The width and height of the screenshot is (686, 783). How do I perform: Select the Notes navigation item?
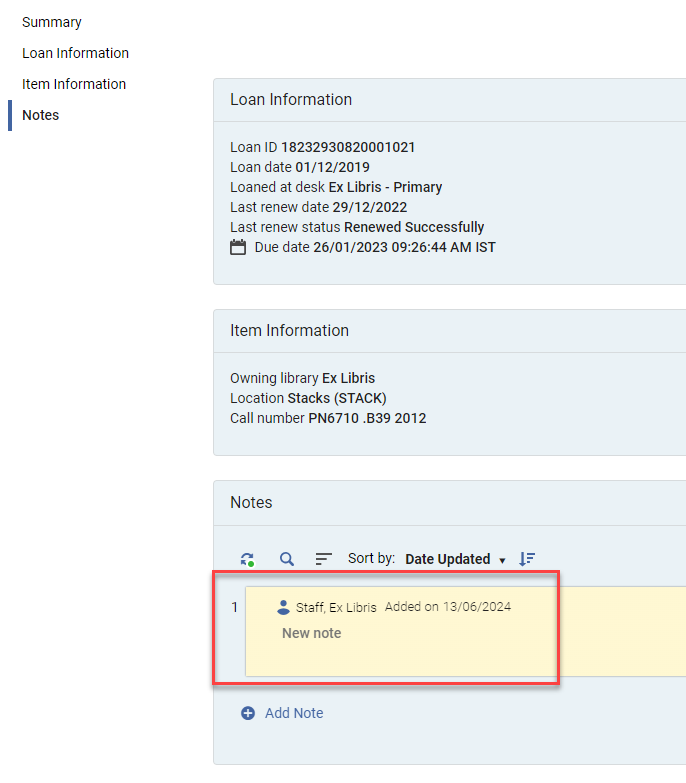(x=41, y=115)
